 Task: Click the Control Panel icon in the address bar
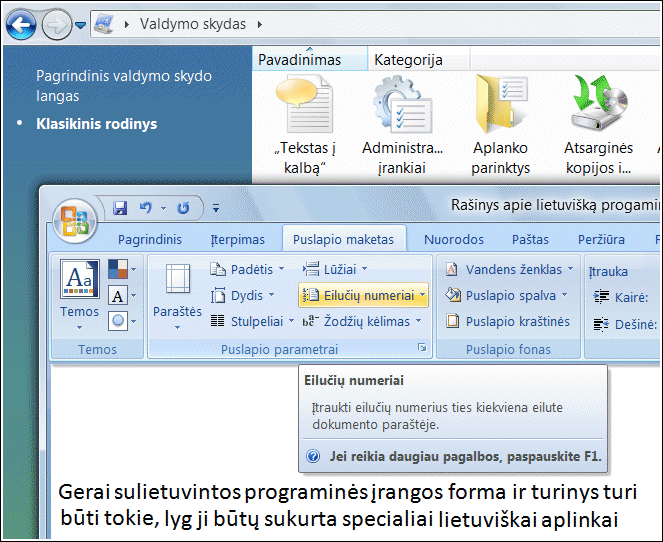coord(104,24)
